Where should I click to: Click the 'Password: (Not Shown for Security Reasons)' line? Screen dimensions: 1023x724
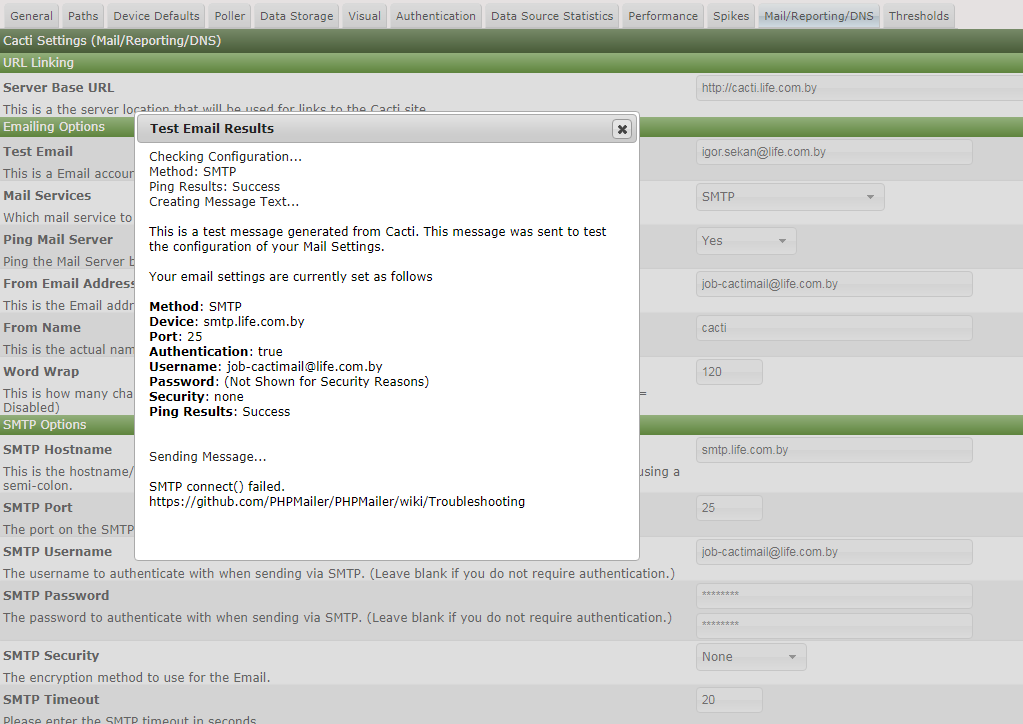288,382
